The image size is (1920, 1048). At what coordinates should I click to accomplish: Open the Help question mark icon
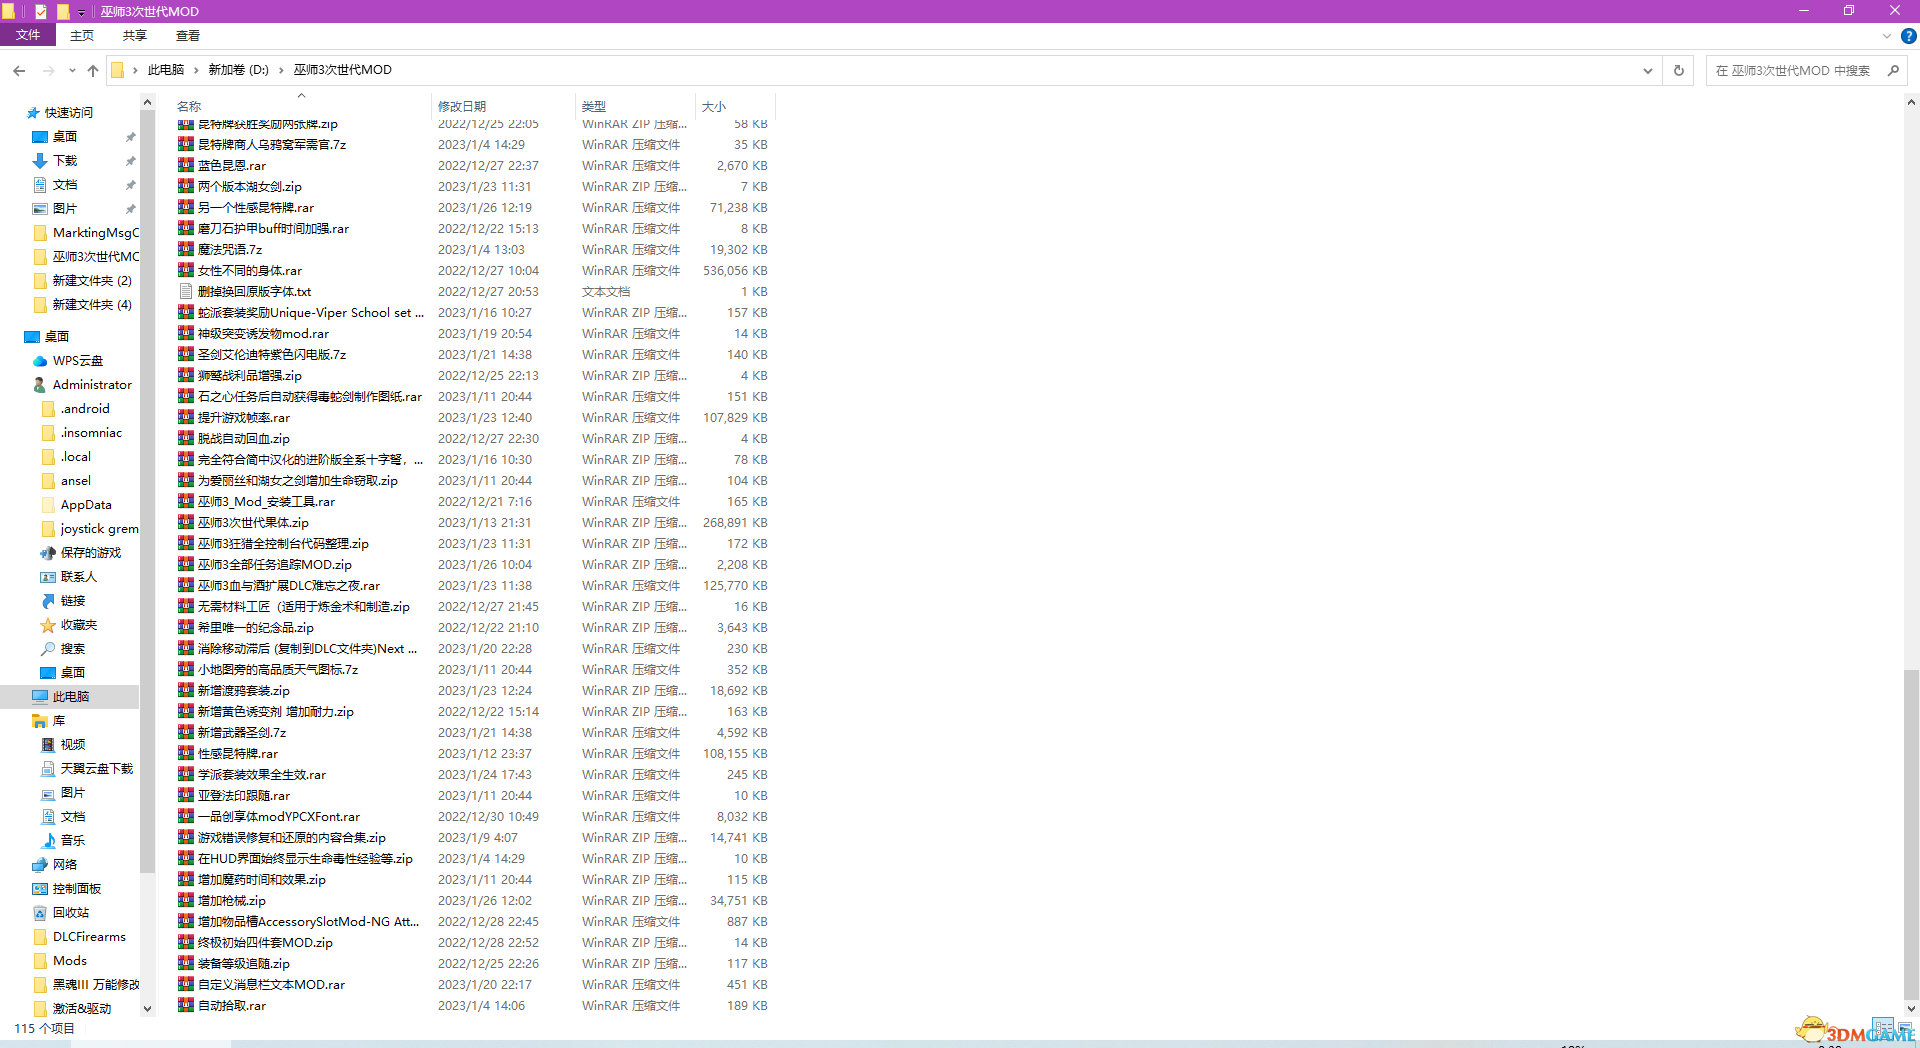[1908, 36]
